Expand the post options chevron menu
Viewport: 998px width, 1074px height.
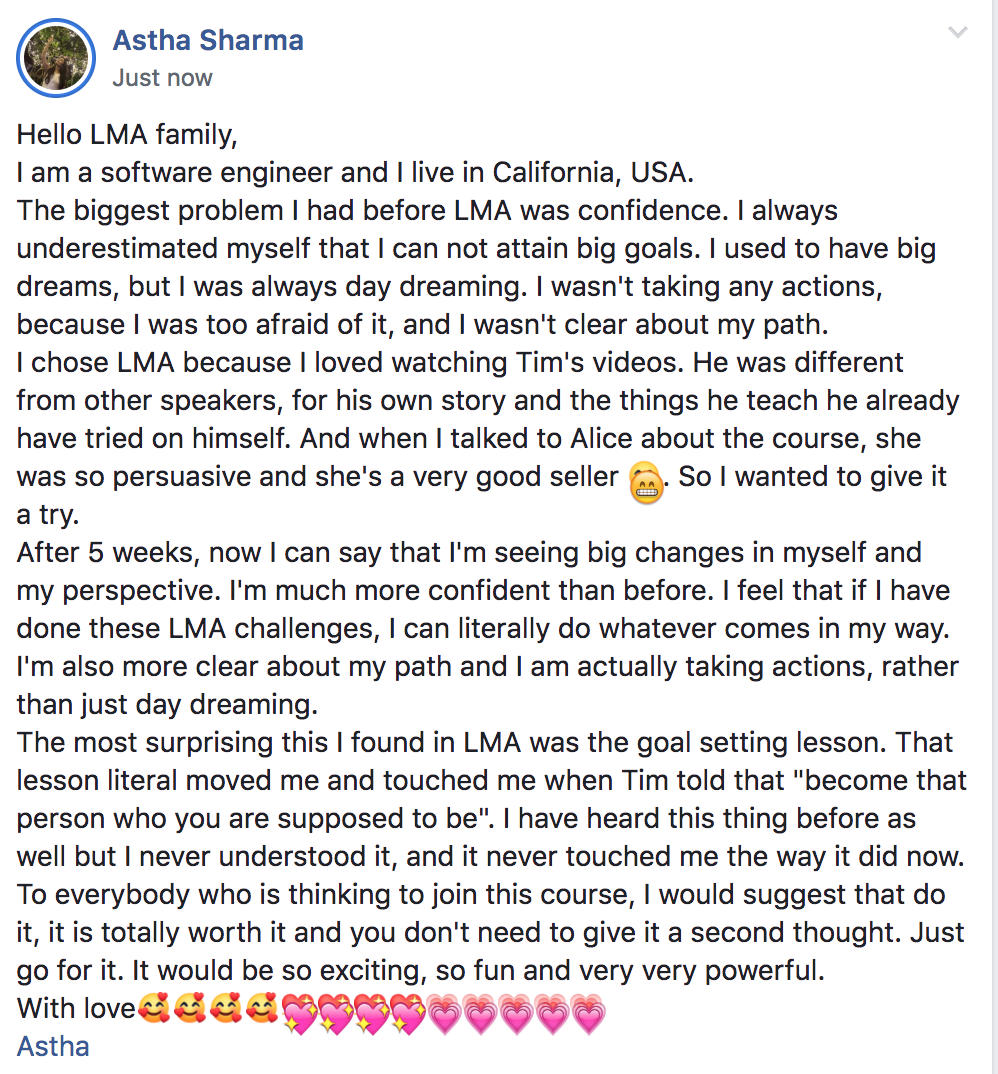point(957,32)
